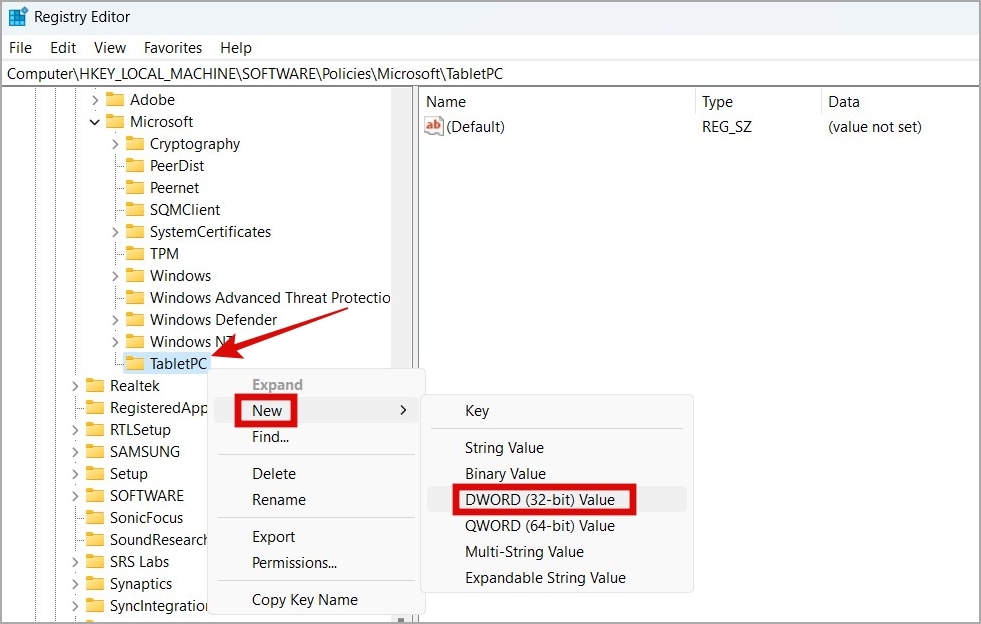Click the Registry Editor app icon
Viewport: 981px width, 624px height.
(18, 16)
